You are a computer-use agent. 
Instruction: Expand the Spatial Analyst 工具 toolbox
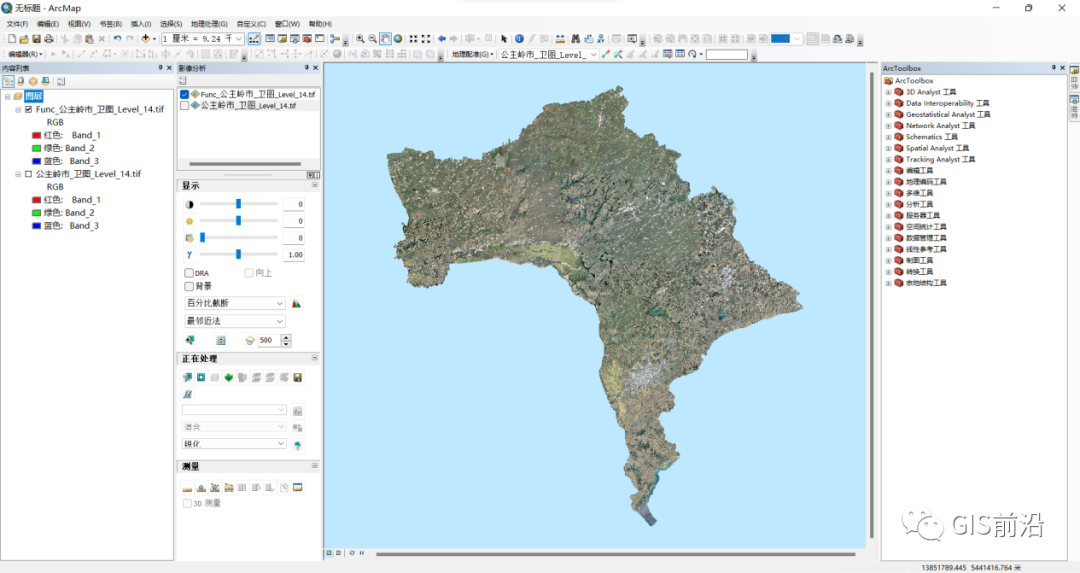click(888, 149)
